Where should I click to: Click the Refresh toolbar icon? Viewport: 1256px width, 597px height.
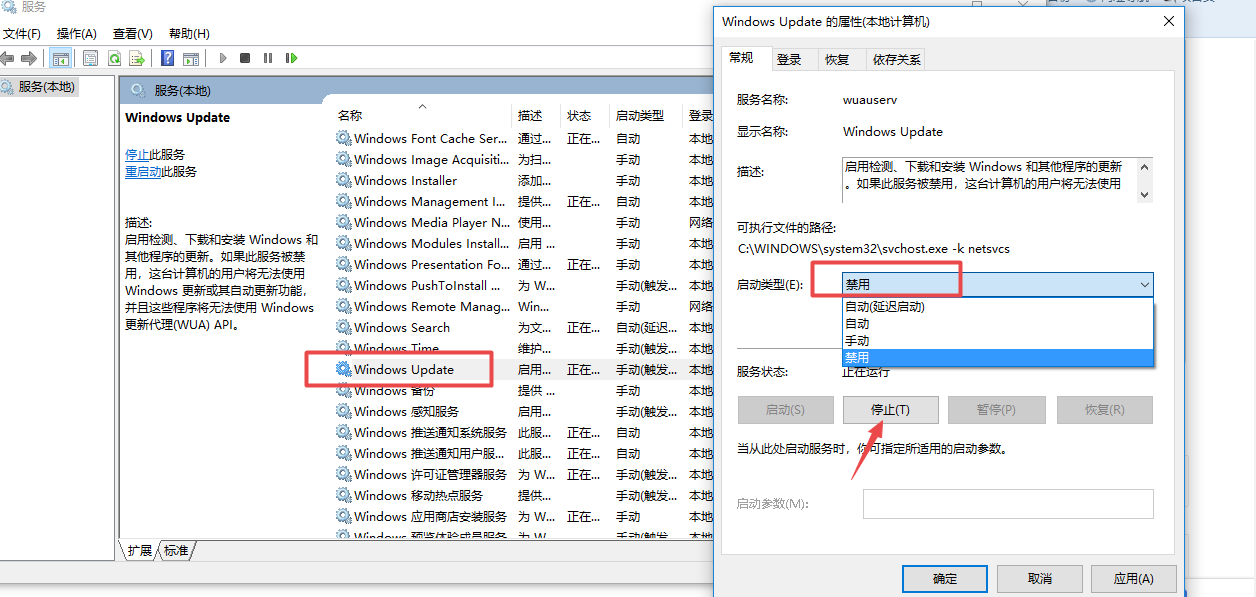coord(114,59)
